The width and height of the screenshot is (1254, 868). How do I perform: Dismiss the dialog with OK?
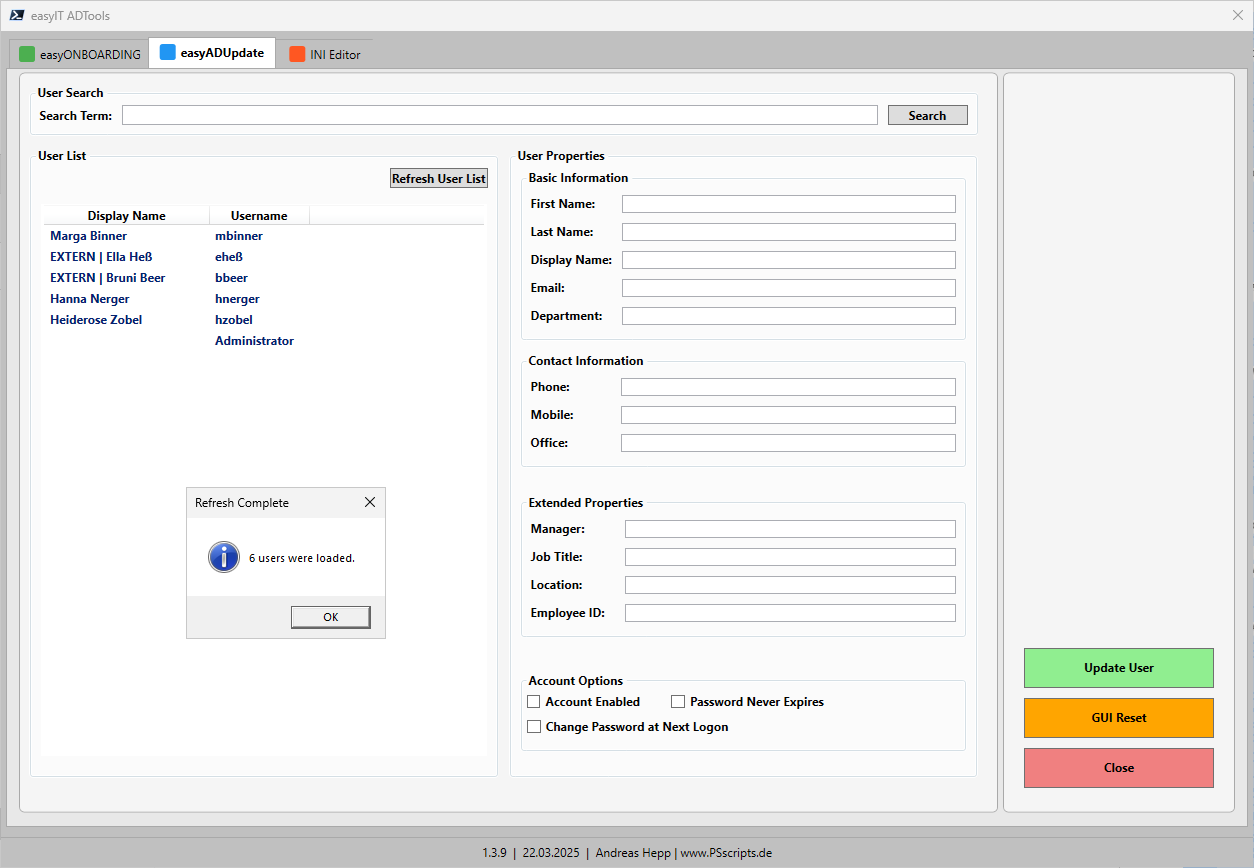click(x=330, y=616)
